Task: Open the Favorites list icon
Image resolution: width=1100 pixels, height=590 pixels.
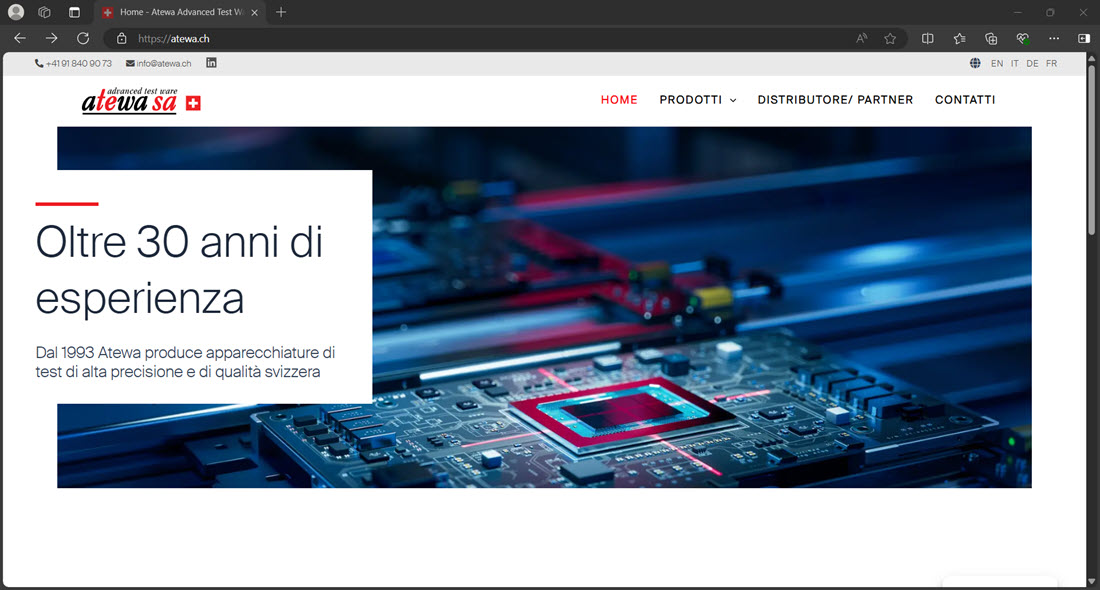Action: coord(960,38)
